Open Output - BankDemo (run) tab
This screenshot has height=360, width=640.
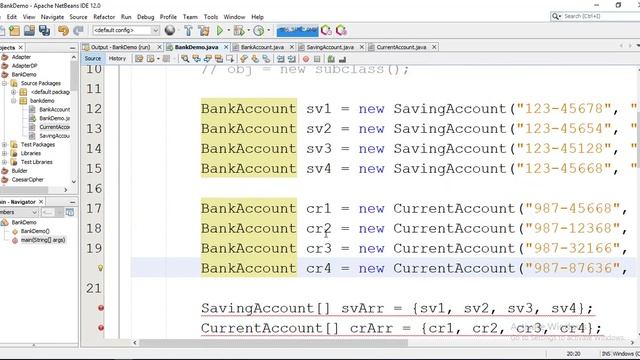pyautogui.click(x=120, y=47)
